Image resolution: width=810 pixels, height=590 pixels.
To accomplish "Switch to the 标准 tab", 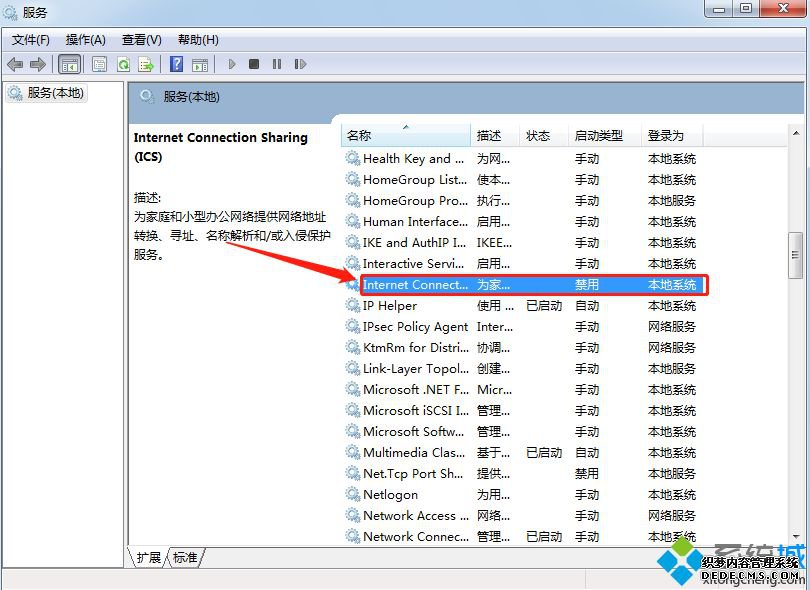I will pos(185,557).
